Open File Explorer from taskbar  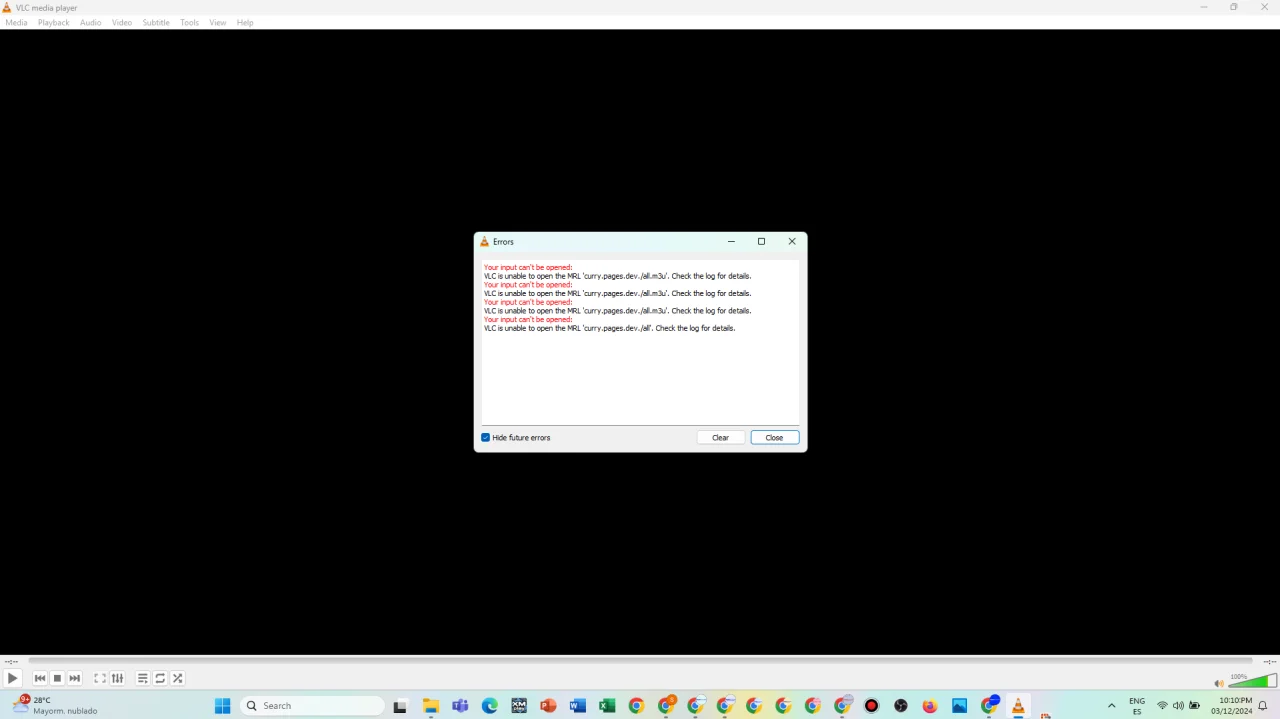(431, 706)
